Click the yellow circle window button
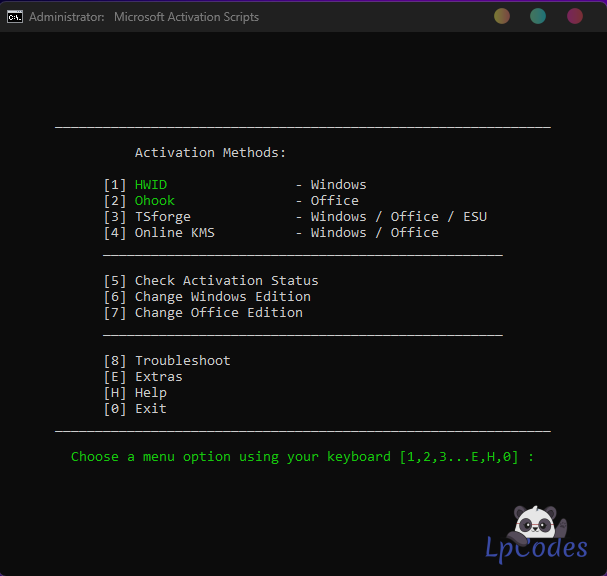 click(x=502, y=16)
